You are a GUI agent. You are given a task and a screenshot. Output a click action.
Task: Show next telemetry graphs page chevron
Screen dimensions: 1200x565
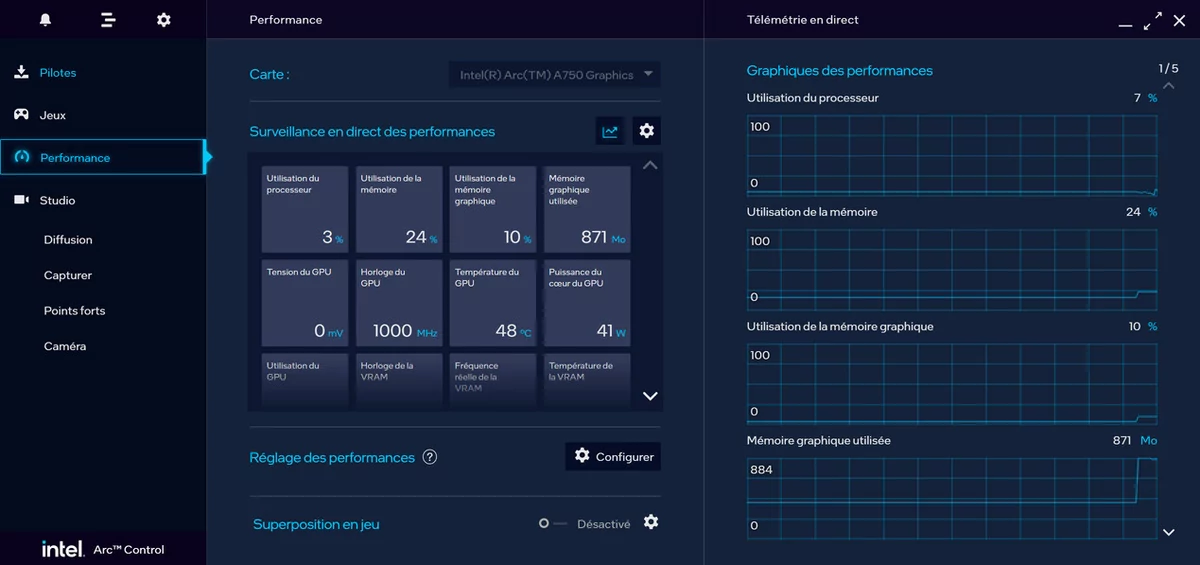[1169, 533]
